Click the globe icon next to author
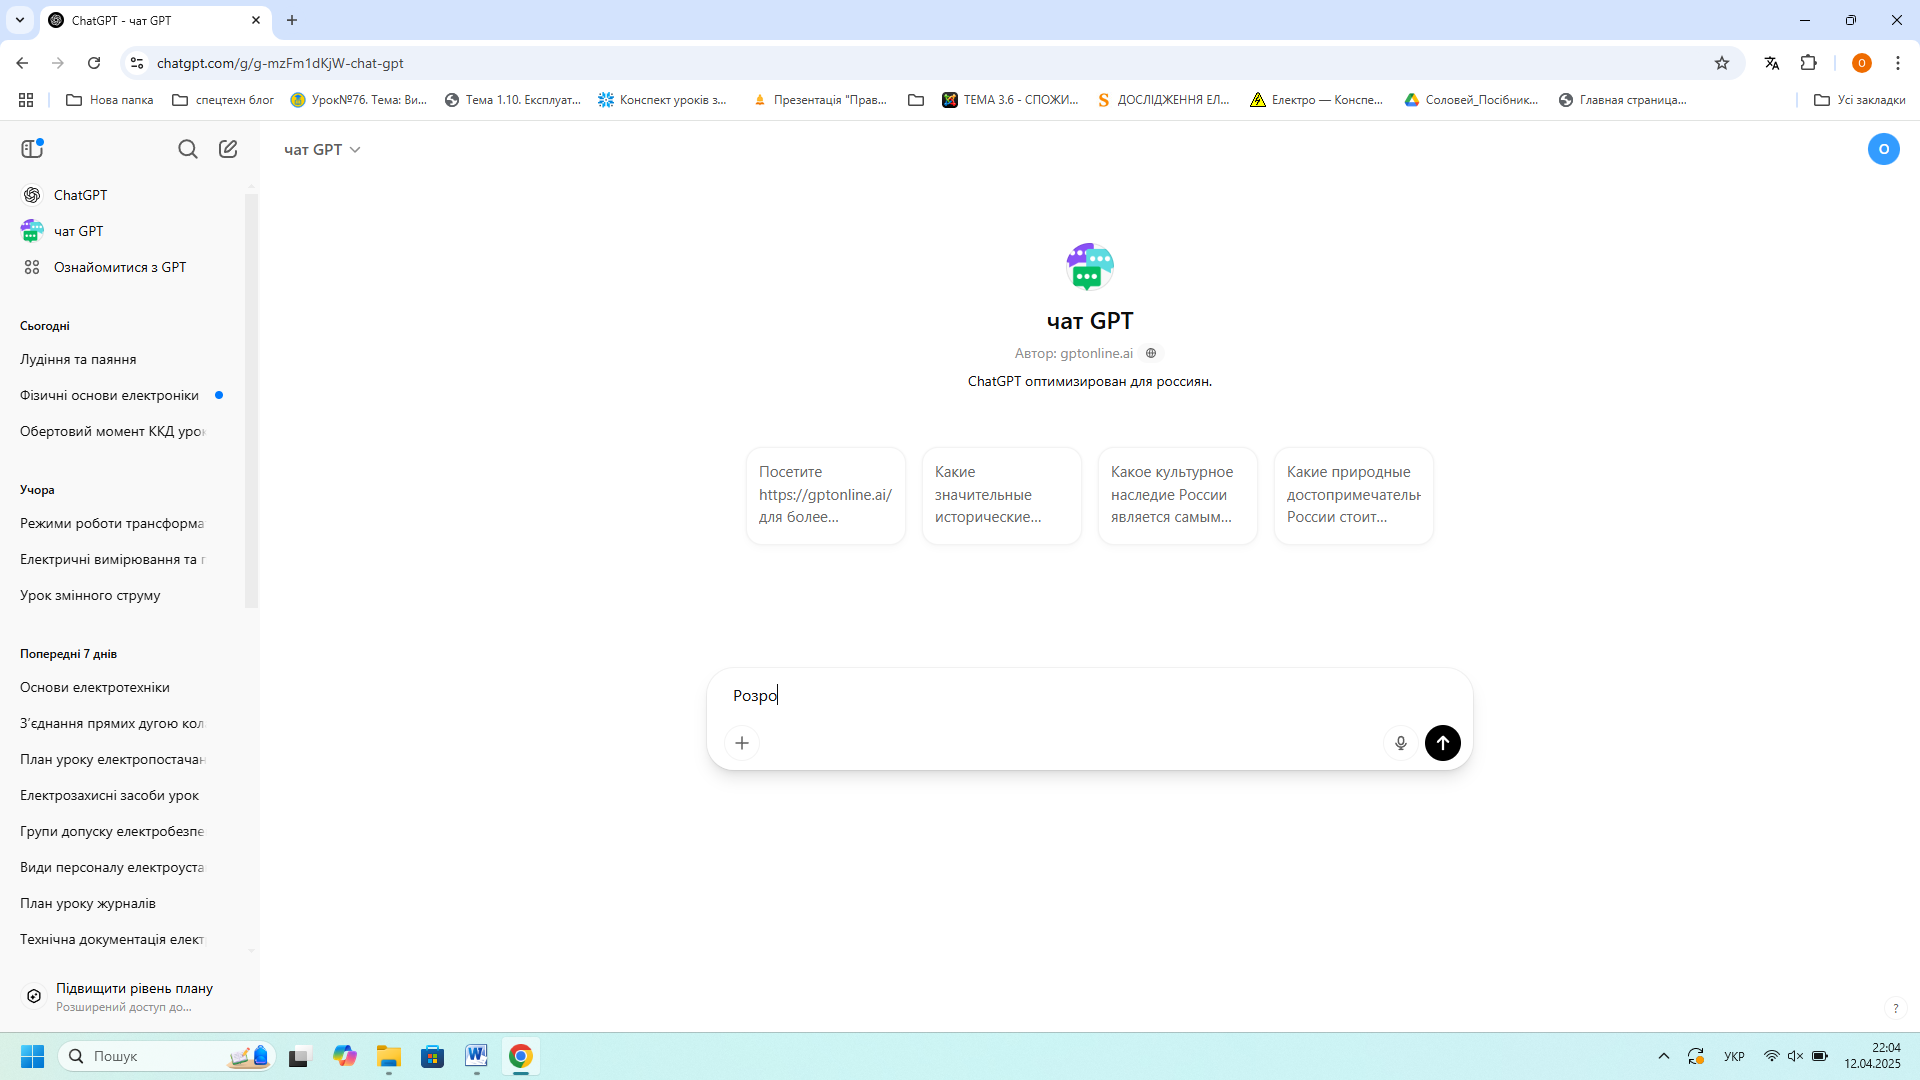This screenshot has width=1920, height=1080. 1151,353
